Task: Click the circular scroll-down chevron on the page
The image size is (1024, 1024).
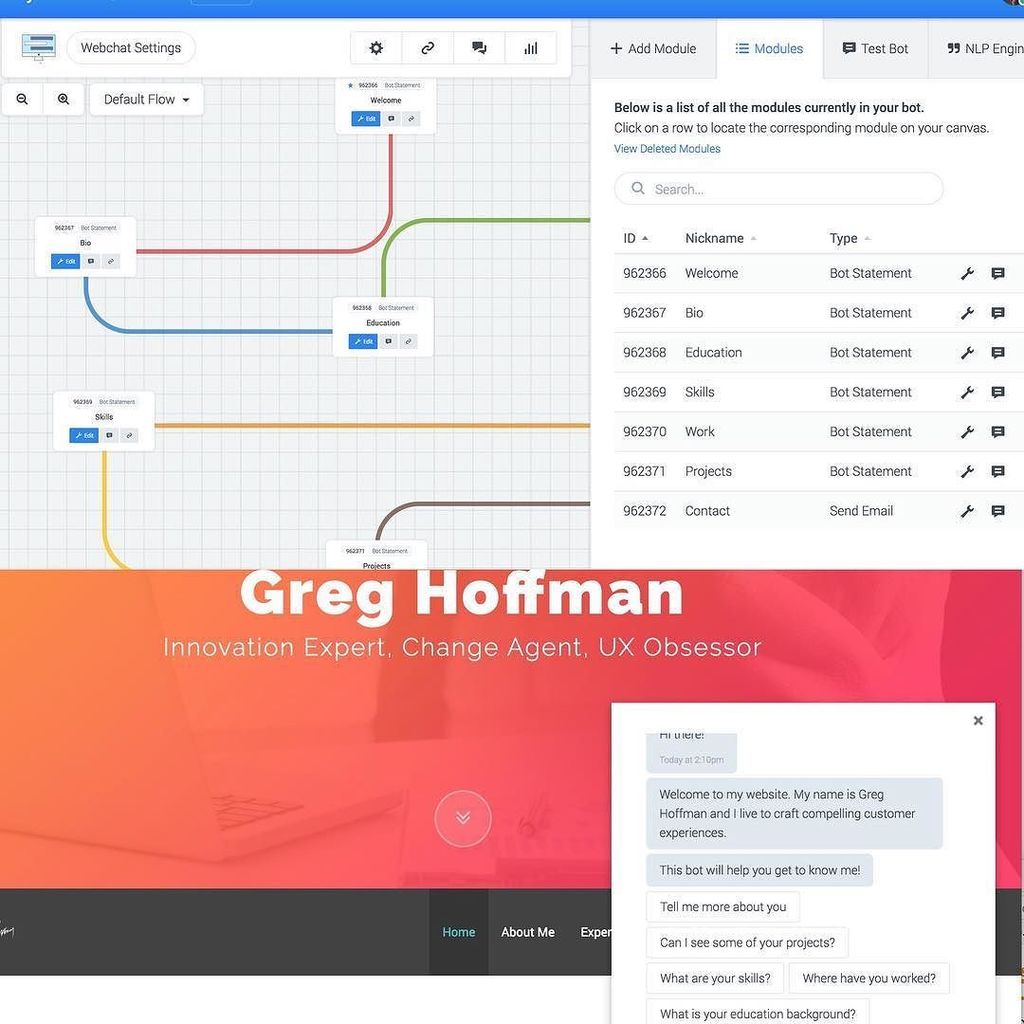Action: click(462, 817)
